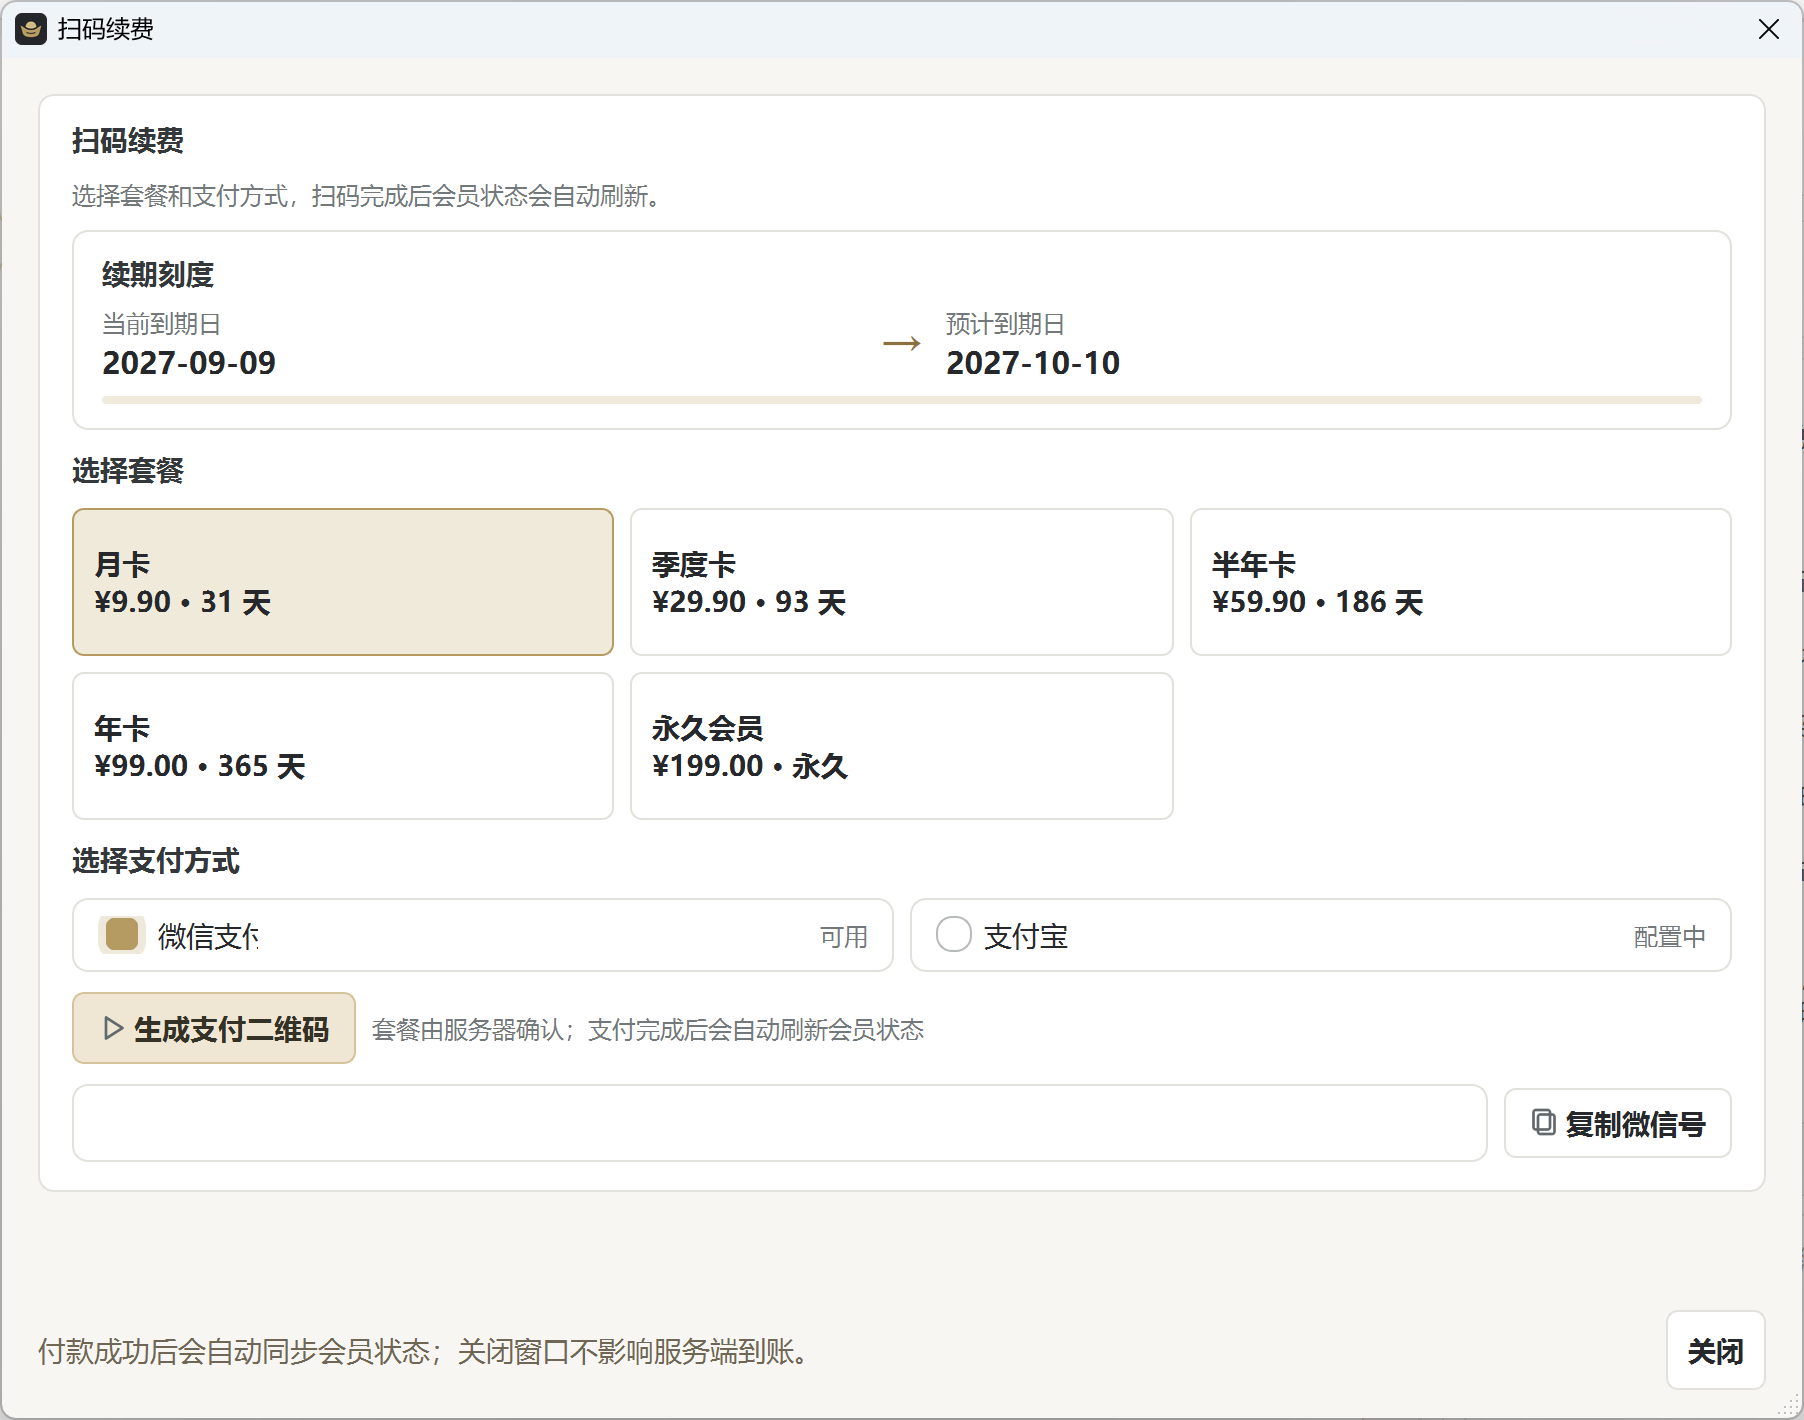Select the 年卡 ¥99.00 plan
This screenshot has height=1420, width=1804.
[343, 746]
